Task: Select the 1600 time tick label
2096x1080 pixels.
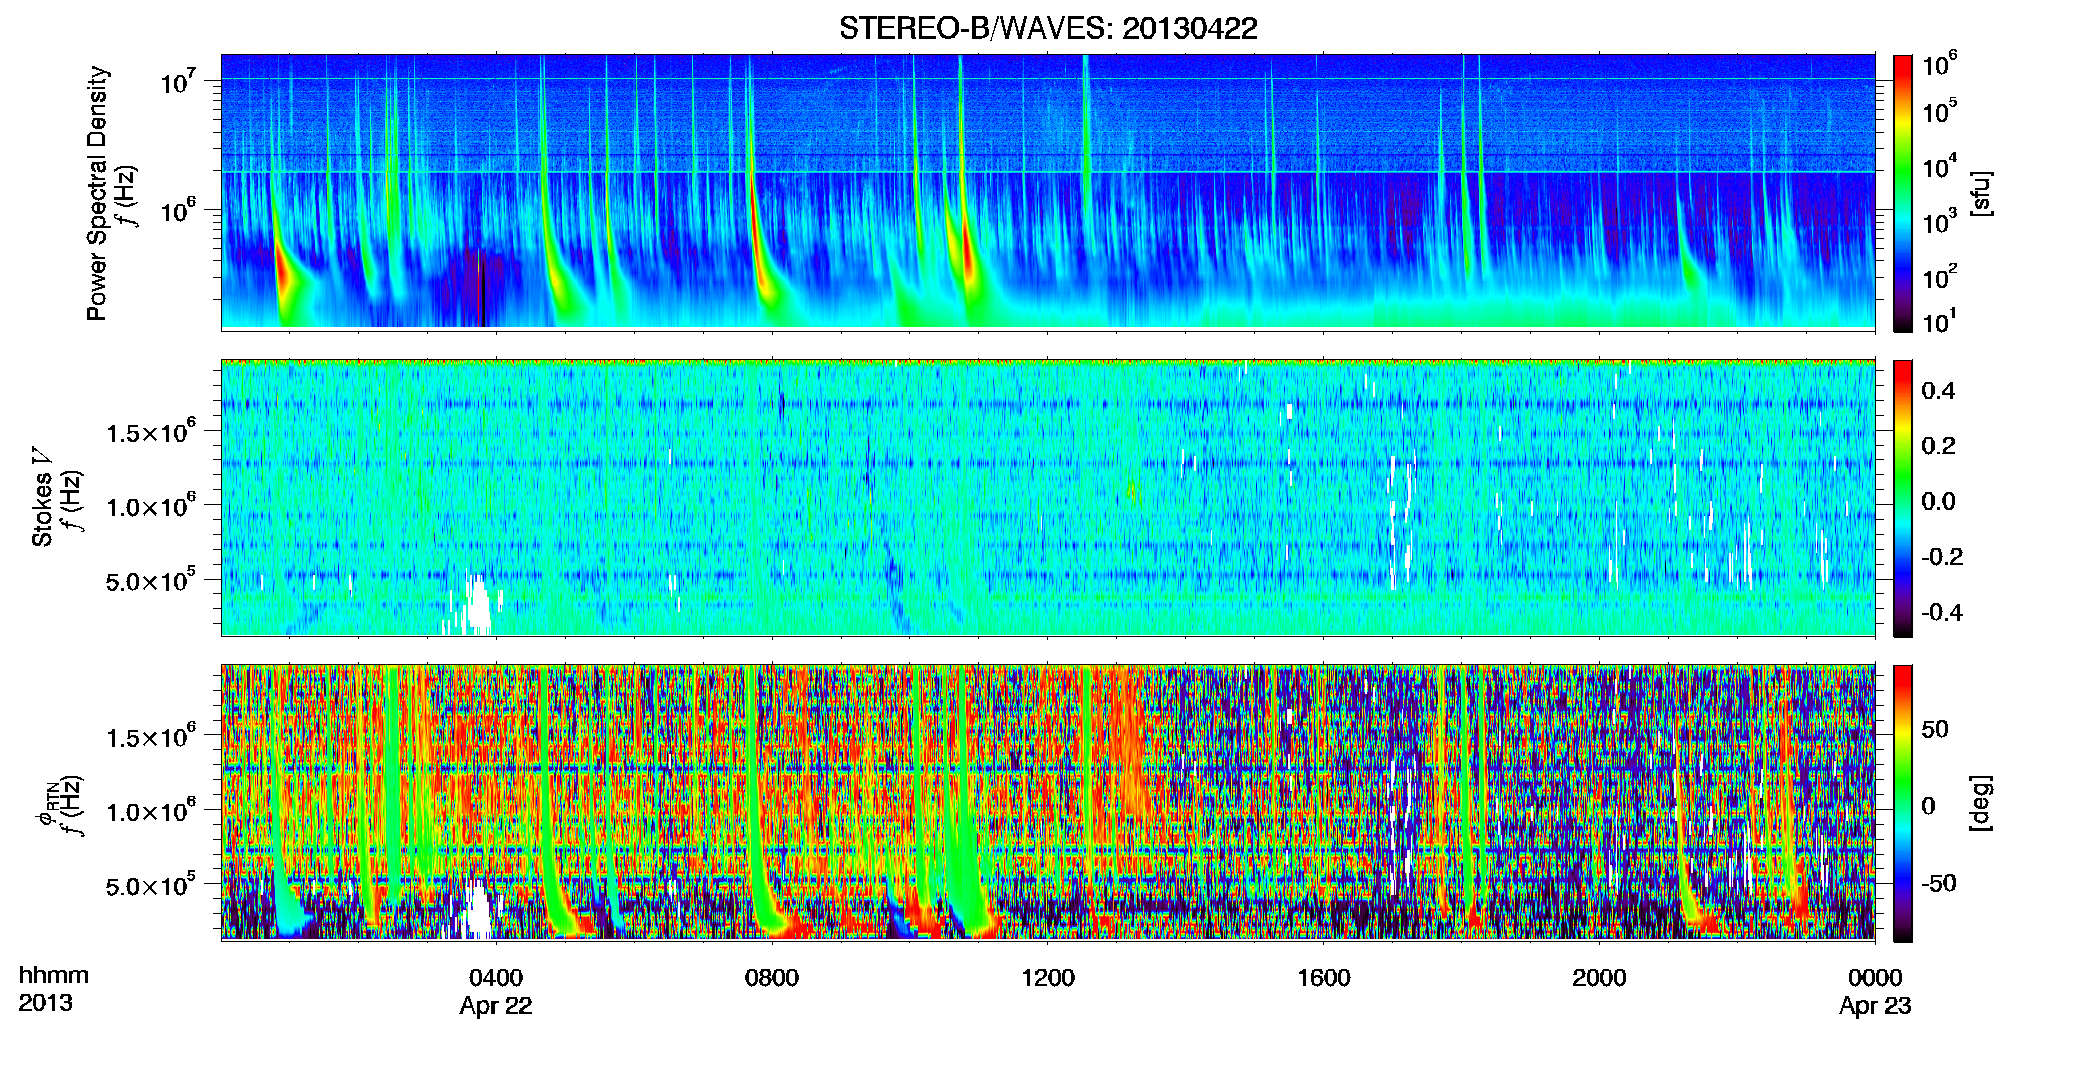Action: (x=1323, y=978)
